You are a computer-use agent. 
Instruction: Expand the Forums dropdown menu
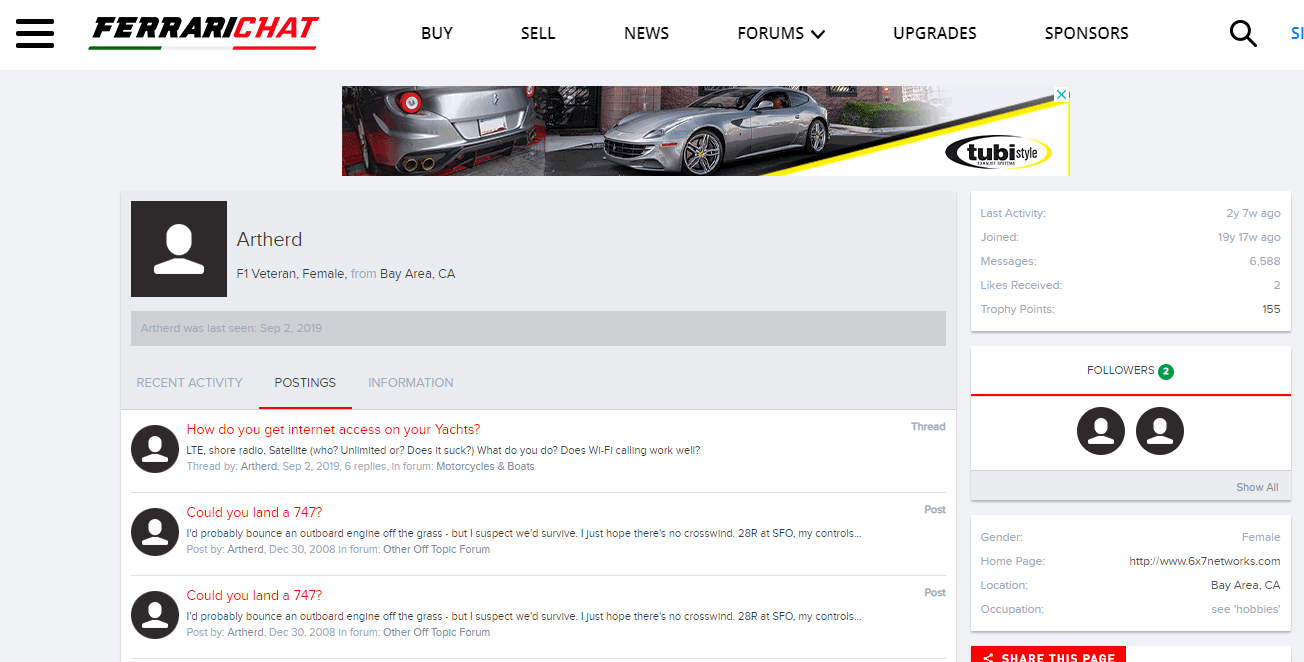pos(781,33)
